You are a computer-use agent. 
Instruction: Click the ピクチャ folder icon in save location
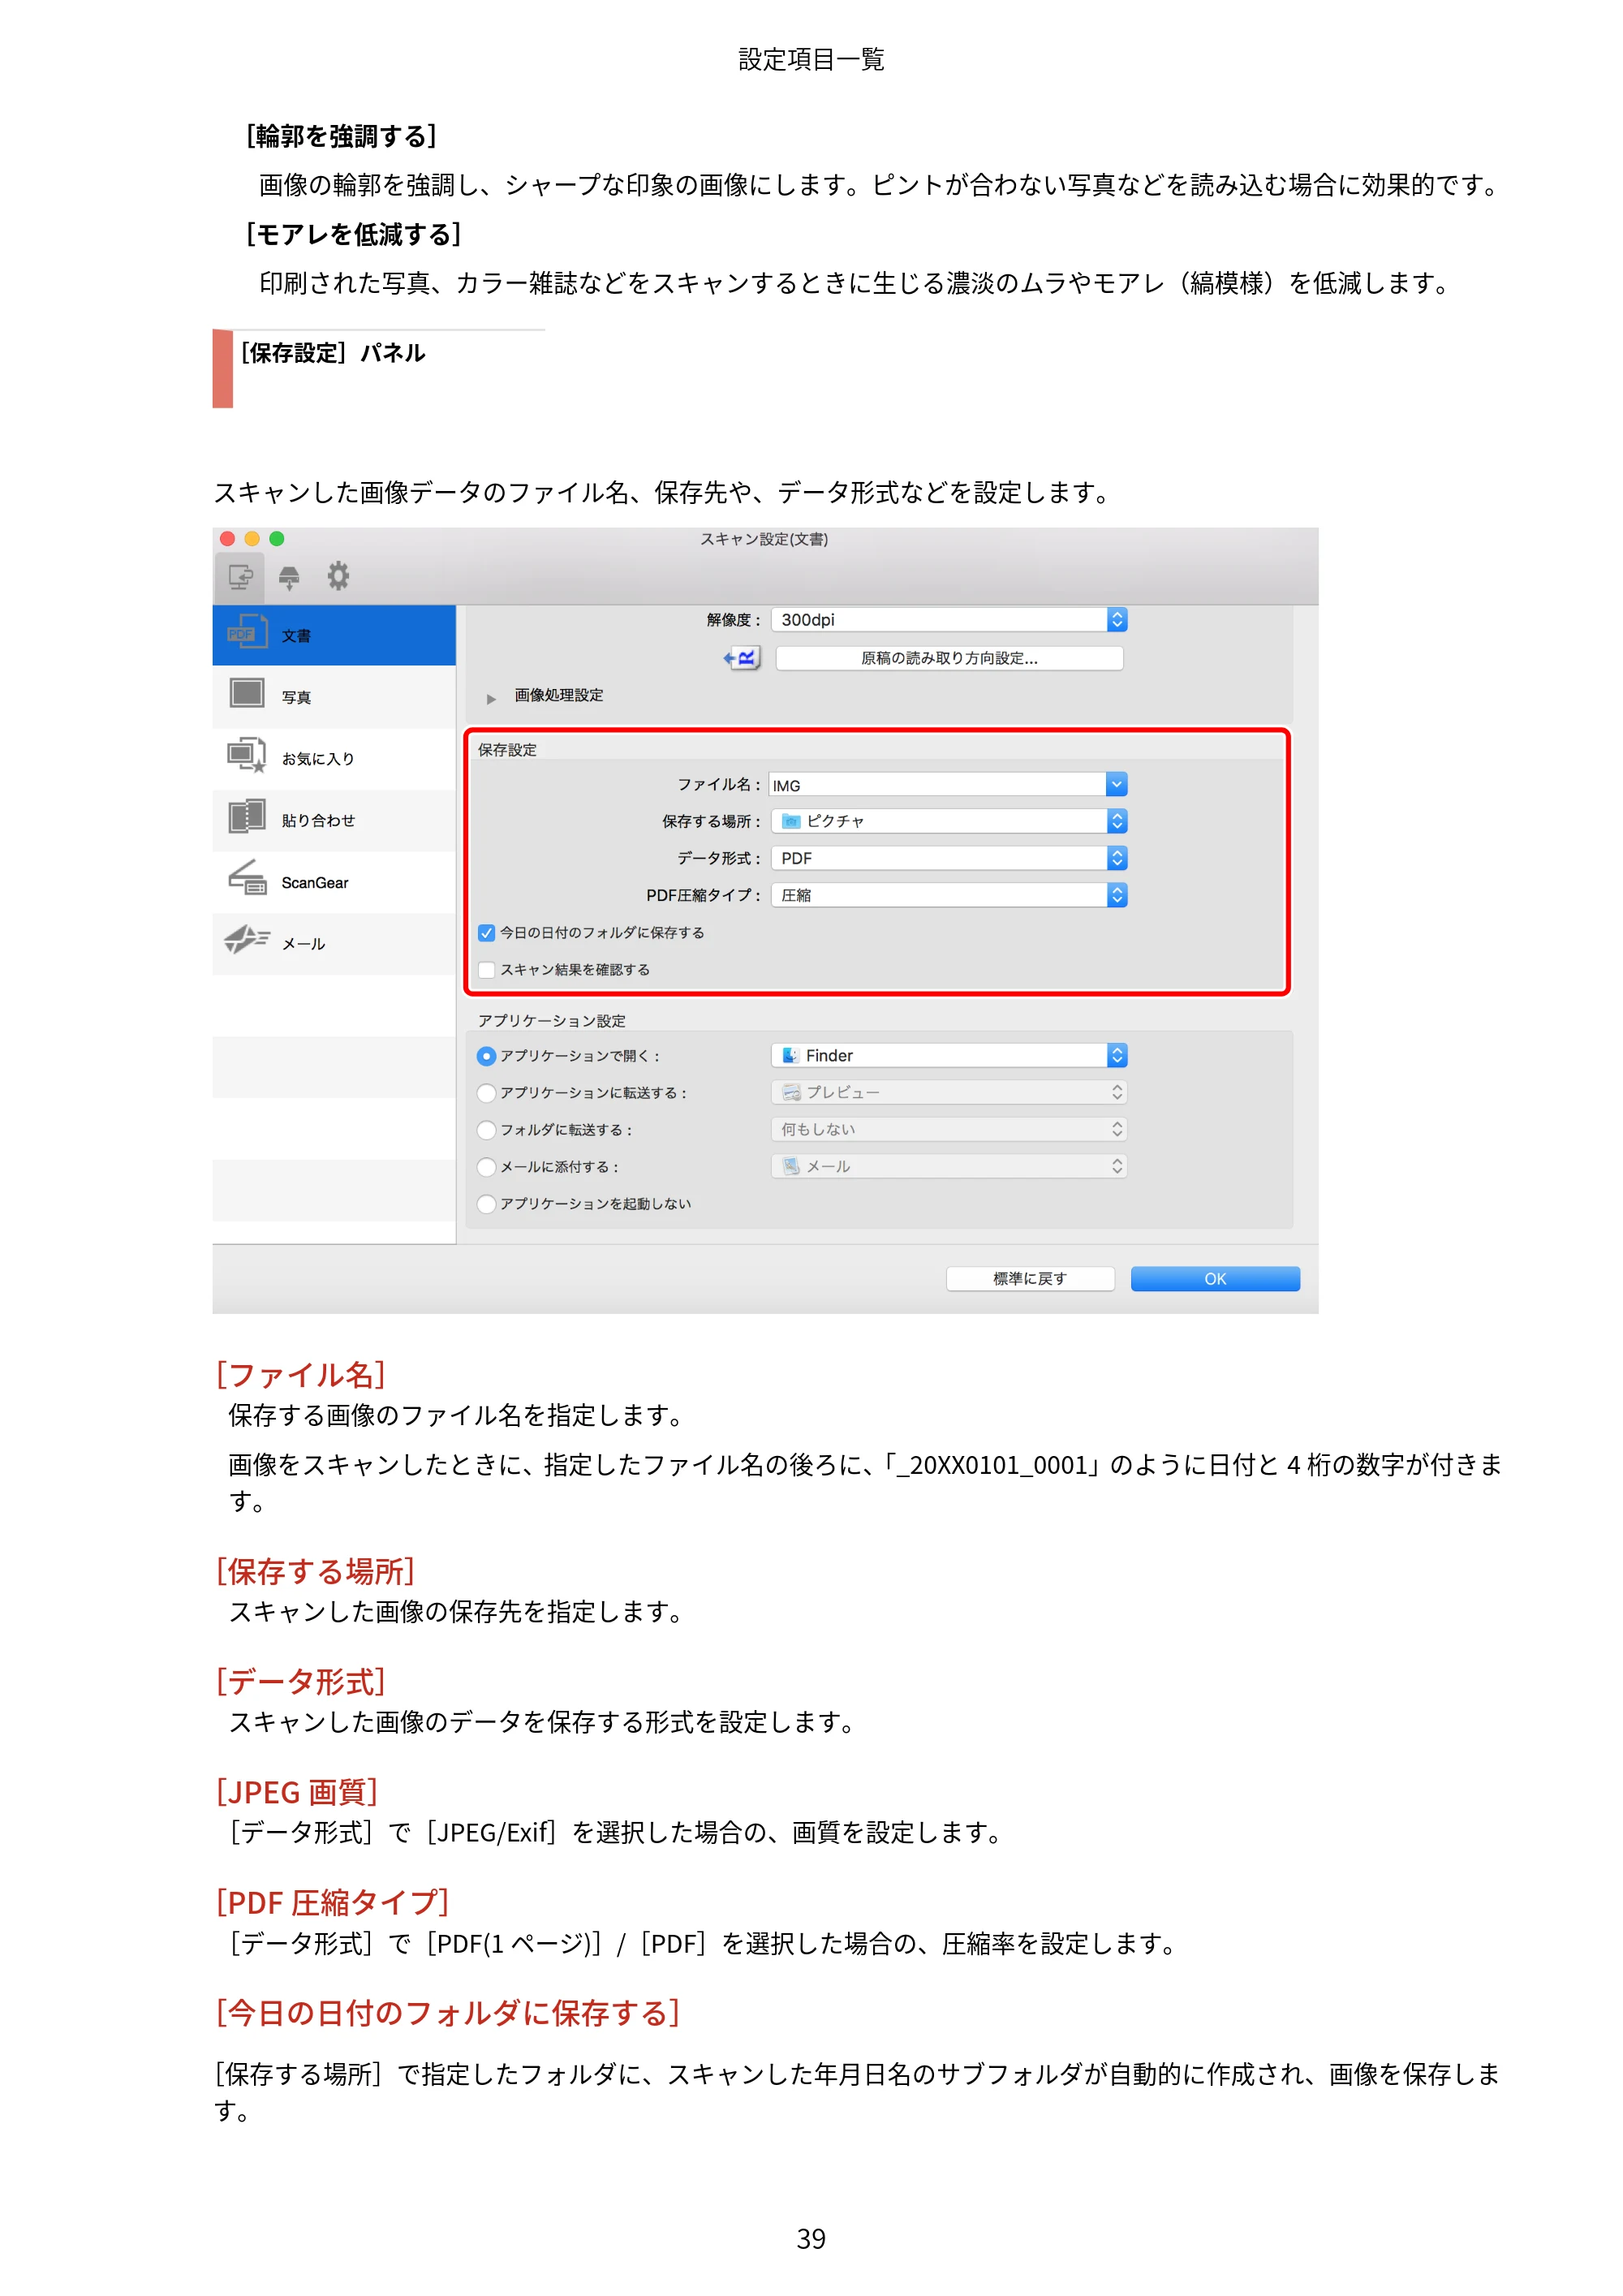[x=791, y=821]
